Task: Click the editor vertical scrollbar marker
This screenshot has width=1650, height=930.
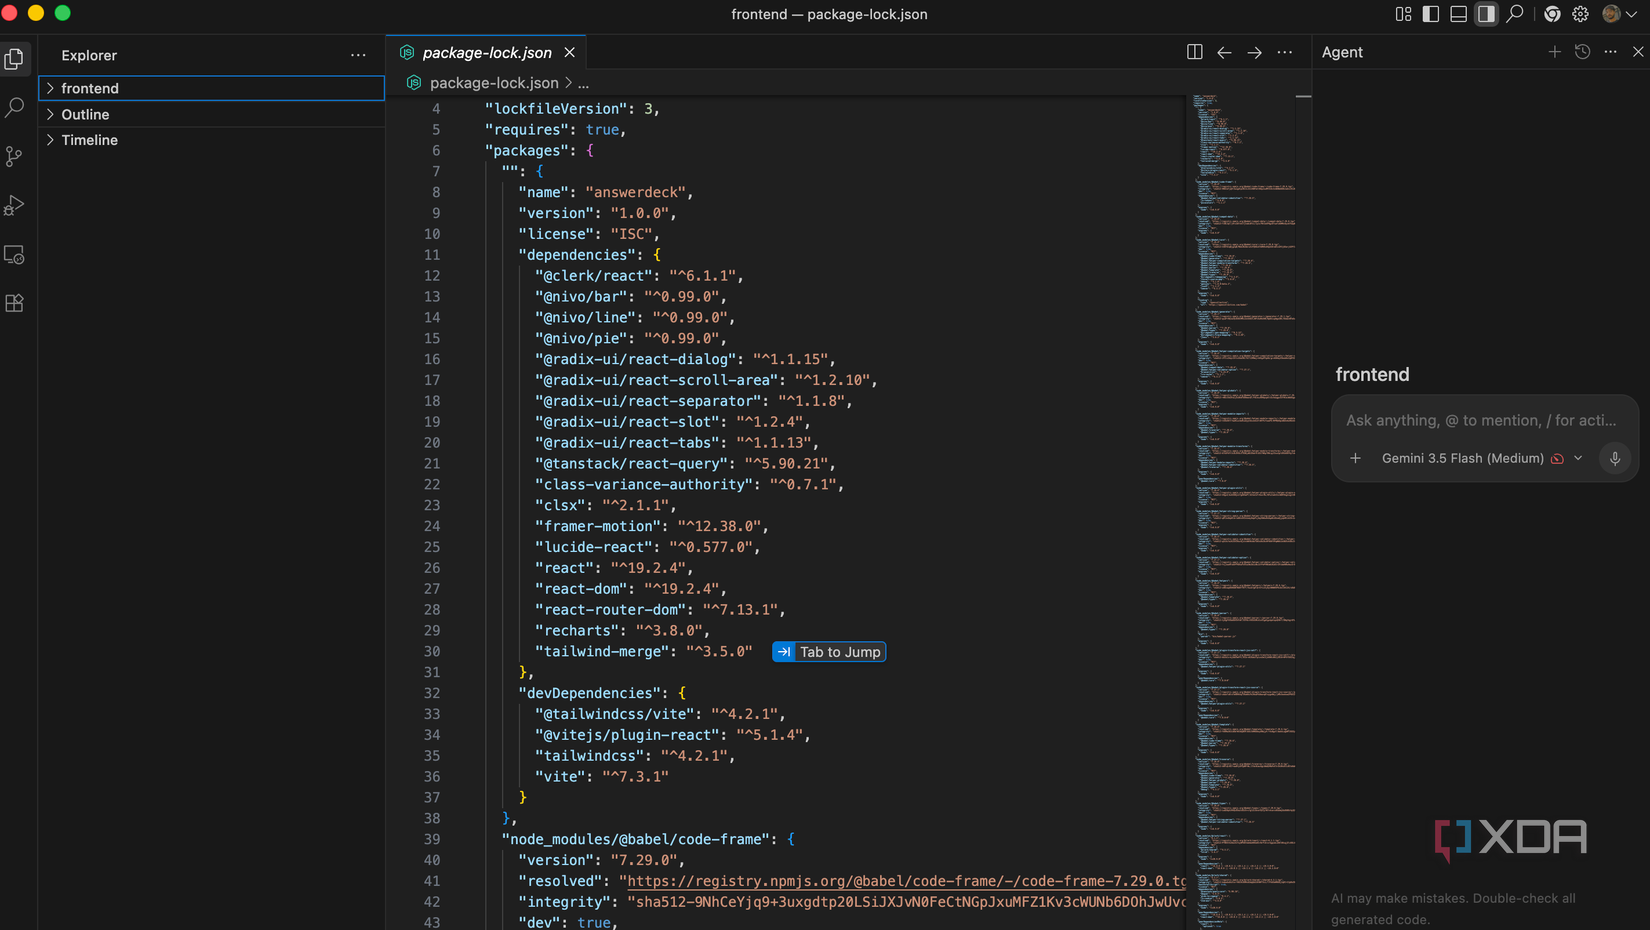Action: coord(1303,96)
